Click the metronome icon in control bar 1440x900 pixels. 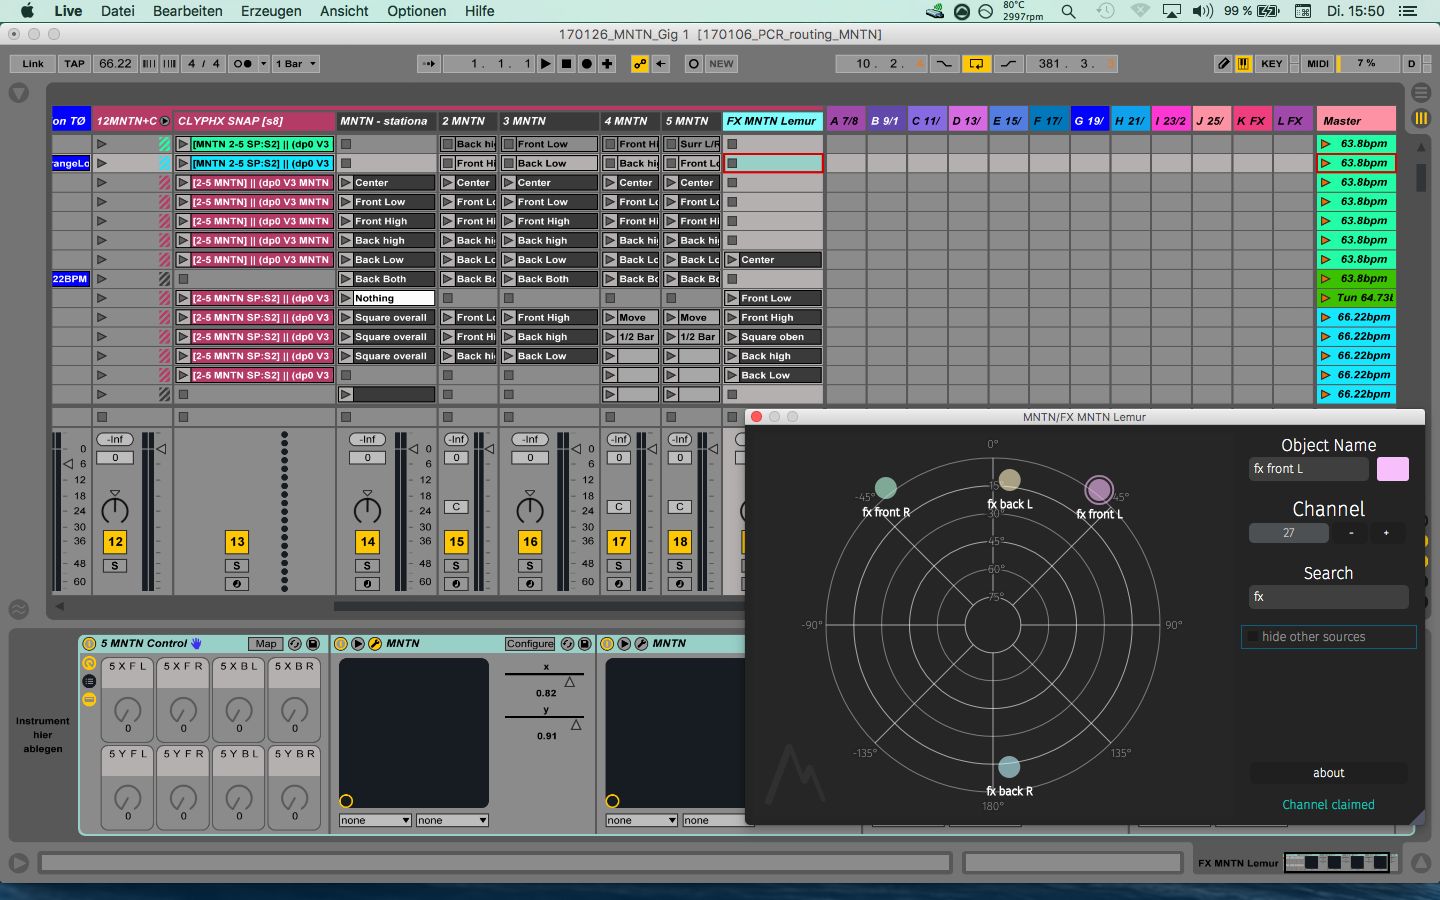[x=243, y=63]
